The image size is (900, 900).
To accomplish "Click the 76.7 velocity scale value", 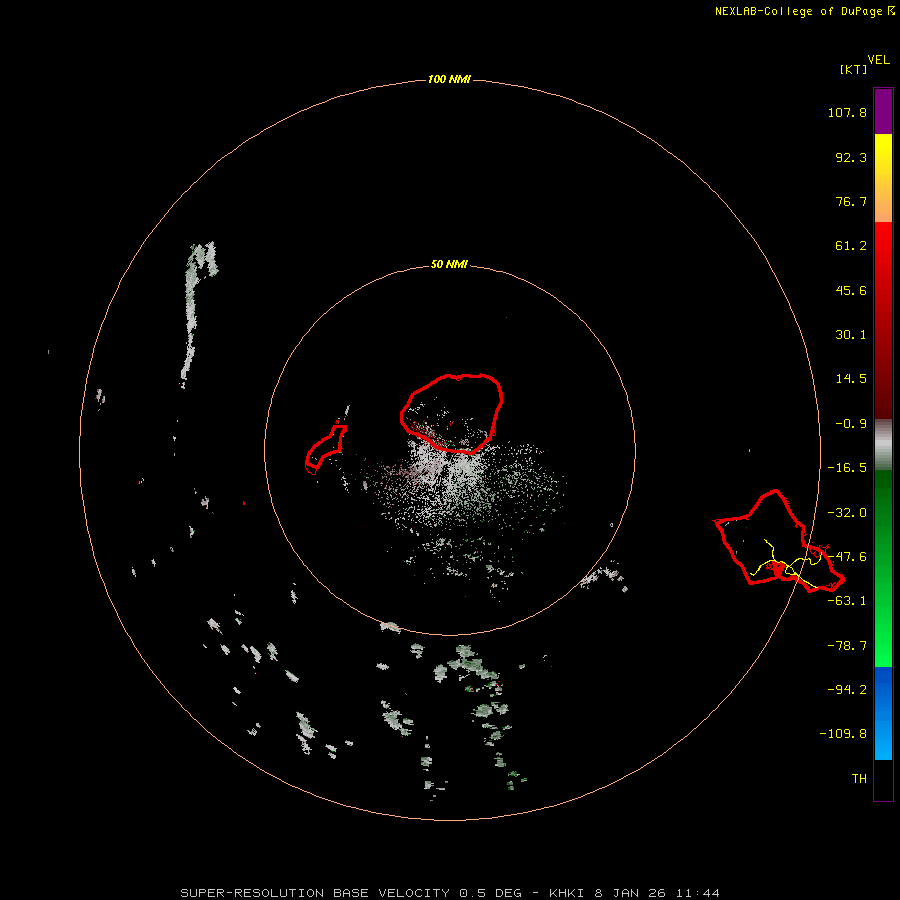I will point(851,201).
